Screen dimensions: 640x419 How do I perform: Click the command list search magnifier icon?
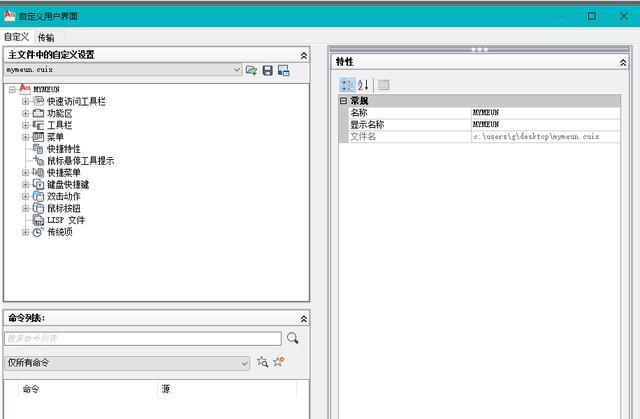click(292, 338)
